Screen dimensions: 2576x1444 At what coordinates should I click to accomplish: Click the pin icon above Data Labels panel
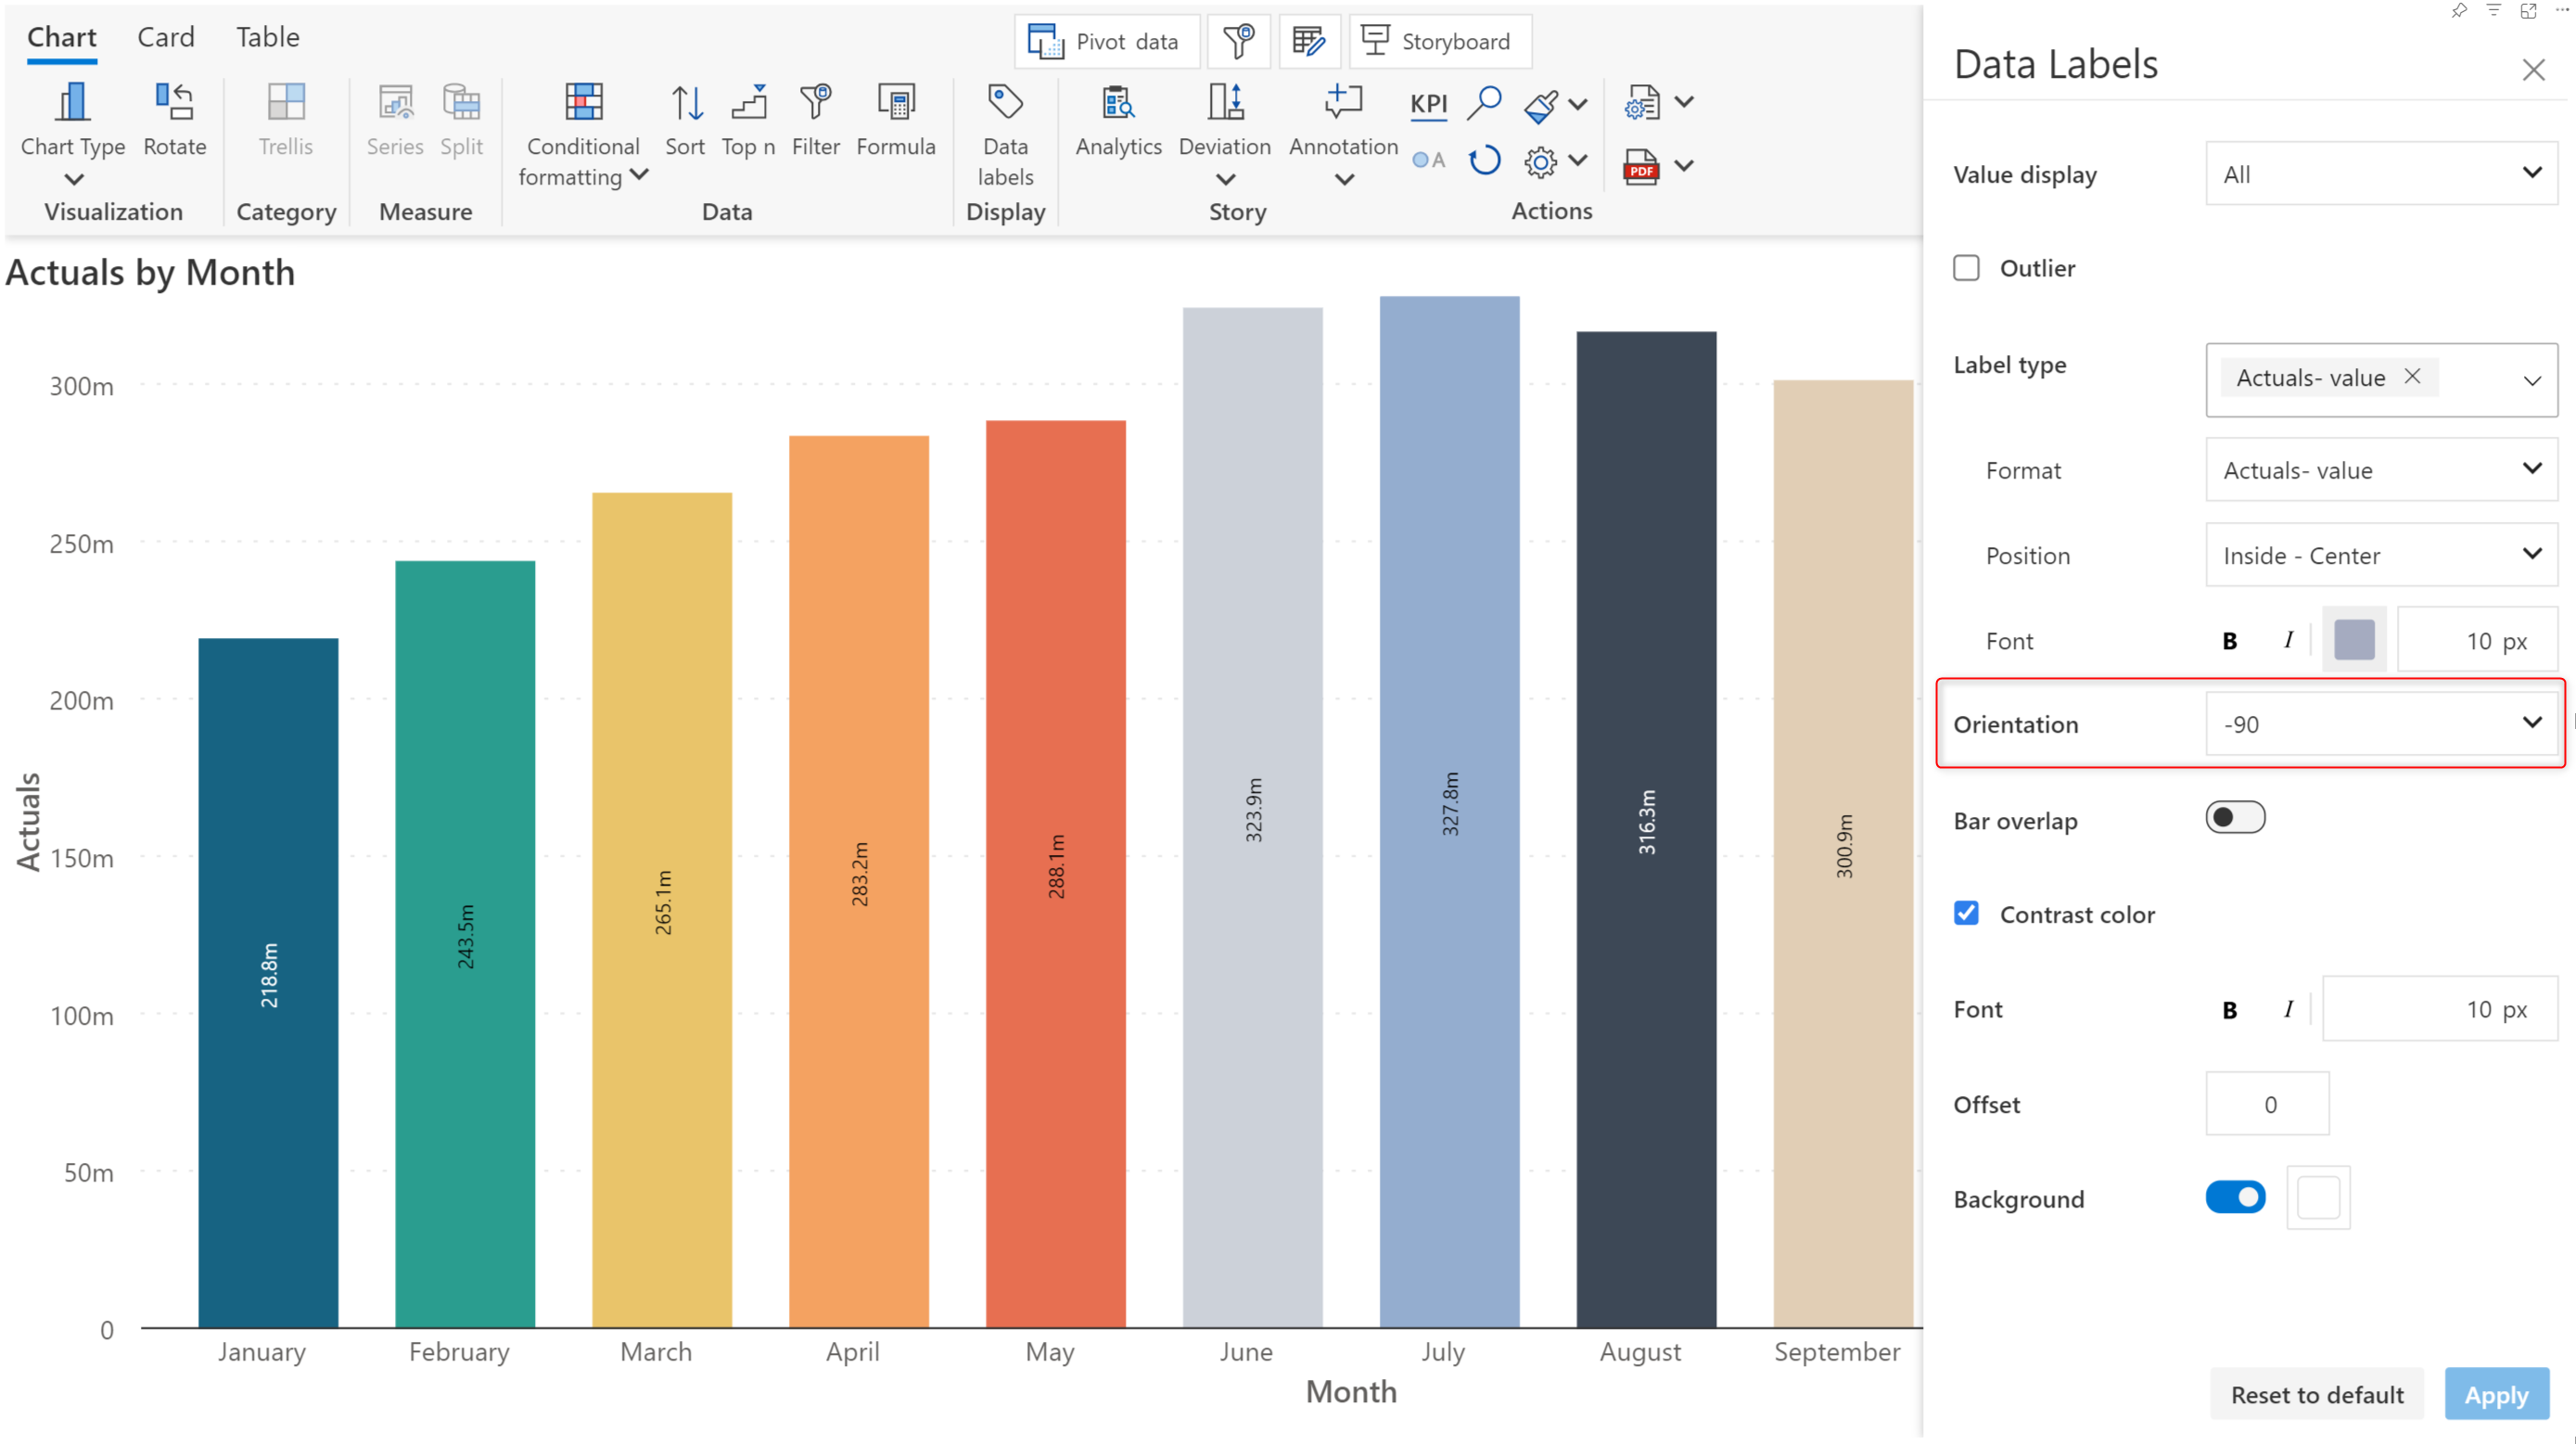[2458, 10]
